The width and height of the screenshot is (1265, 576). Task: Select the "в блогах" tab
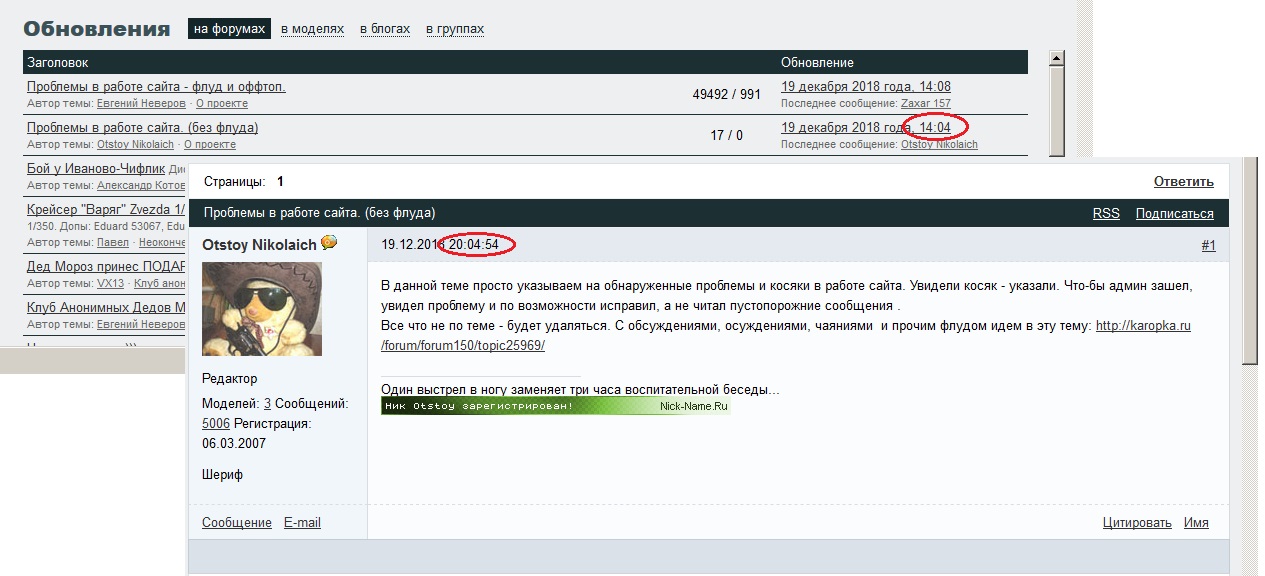(385, 29)
